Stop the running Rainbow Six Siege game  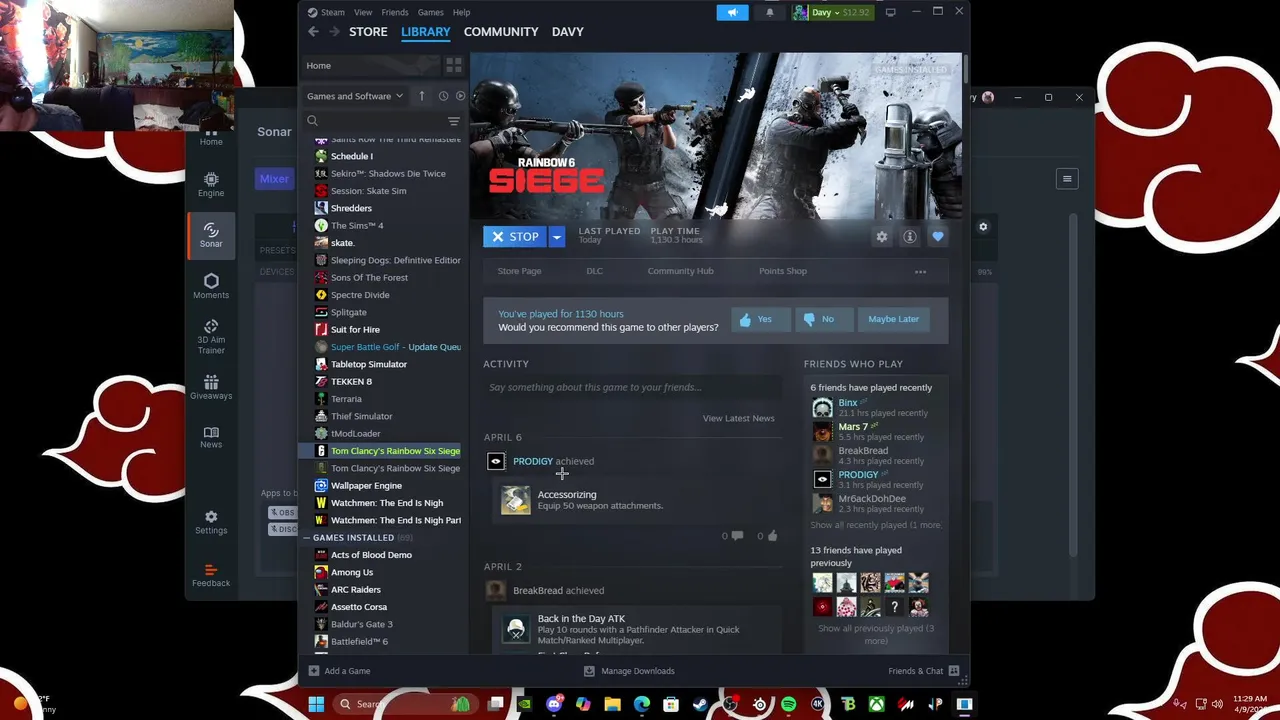tap(515, 237)
